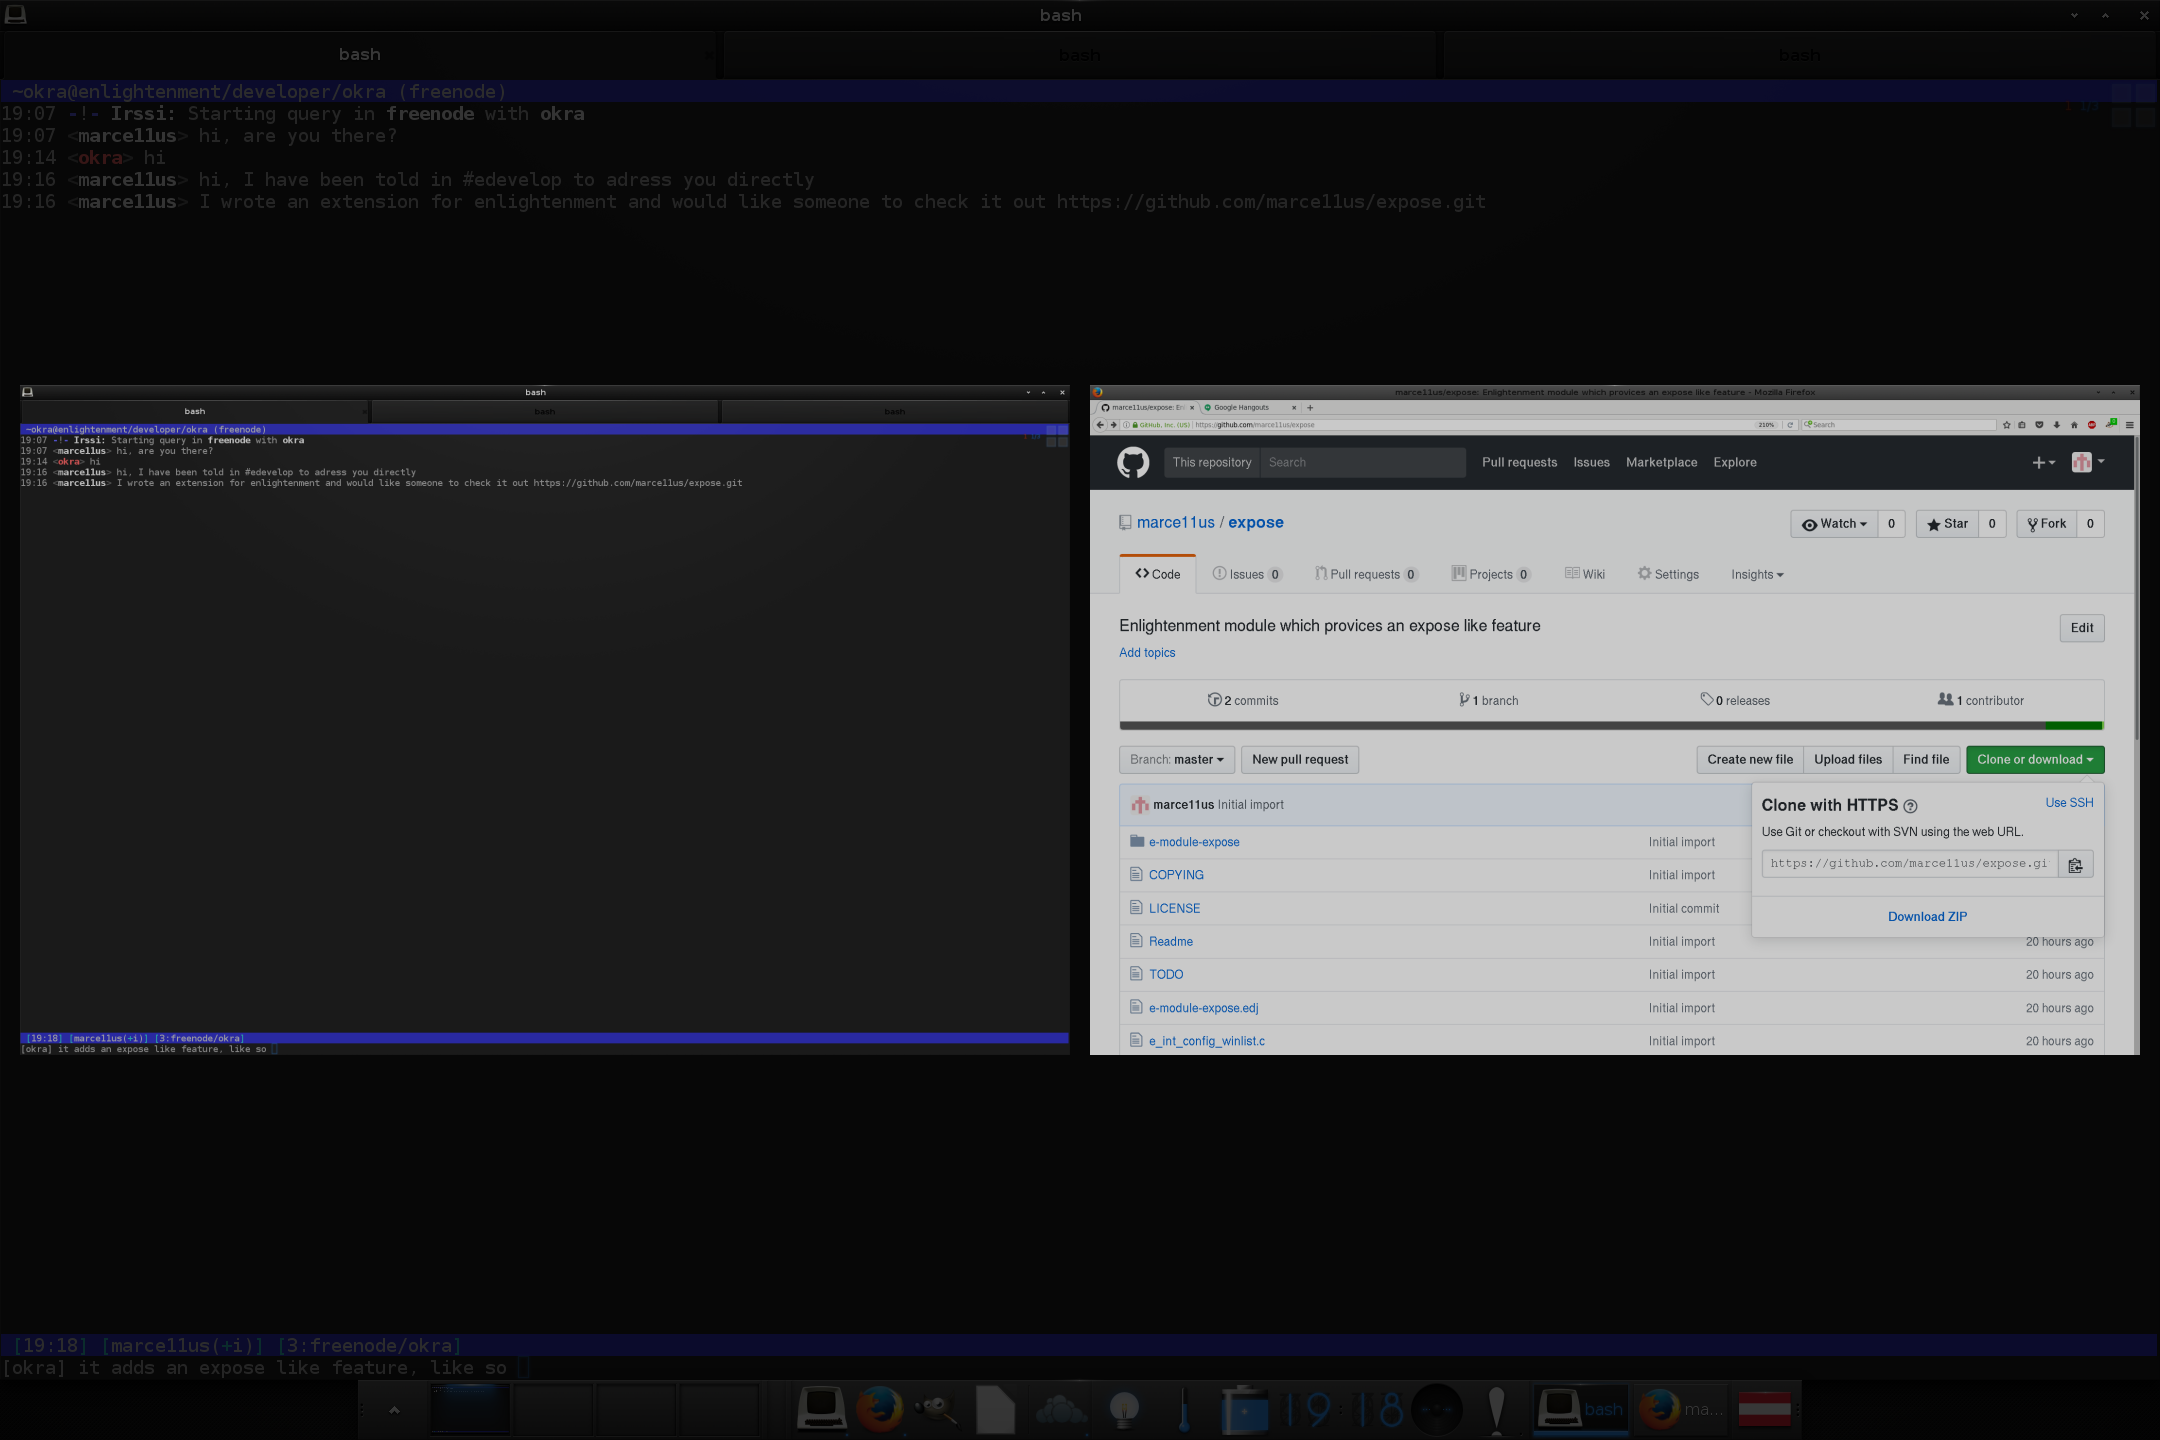Switch to first virtual desktop in pager
2160x1440 pixels.
point(470,1409)
